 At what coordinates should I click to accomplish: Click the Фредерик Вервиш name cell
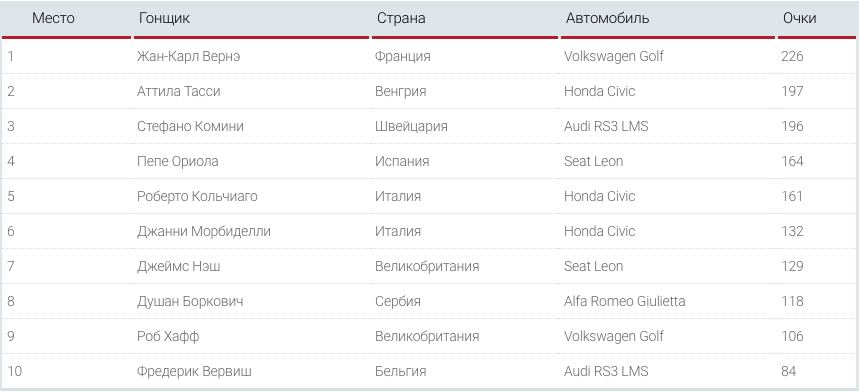pos(194,372)
